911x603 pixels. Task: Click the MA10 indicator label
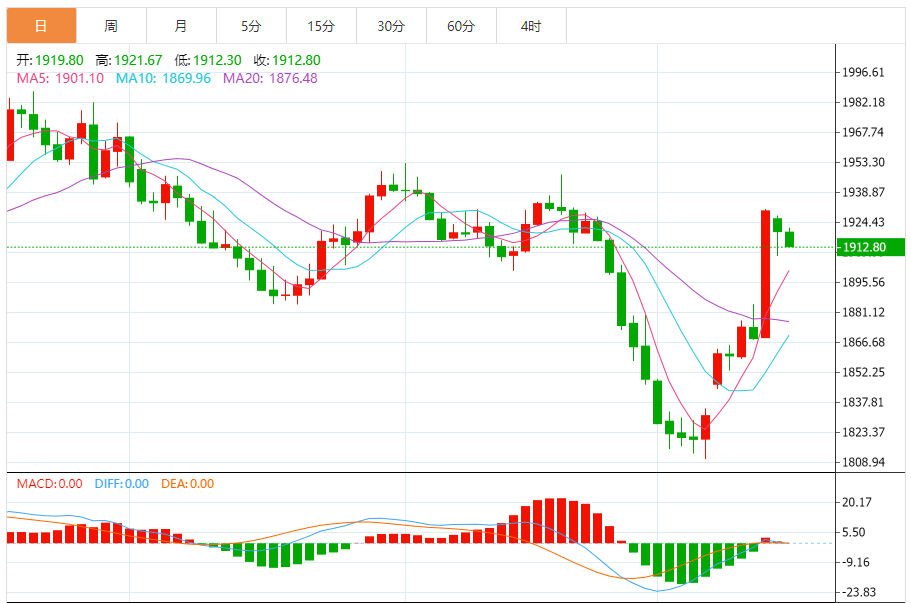coord(163,78)
